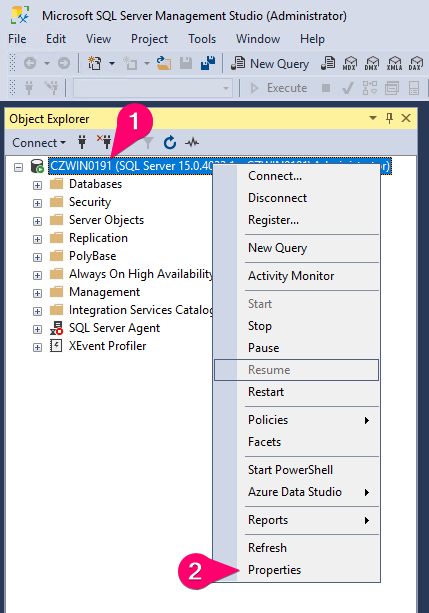Open the available databases combo box
The height and width of the screenshot is (613, 429).
(153, 88)
